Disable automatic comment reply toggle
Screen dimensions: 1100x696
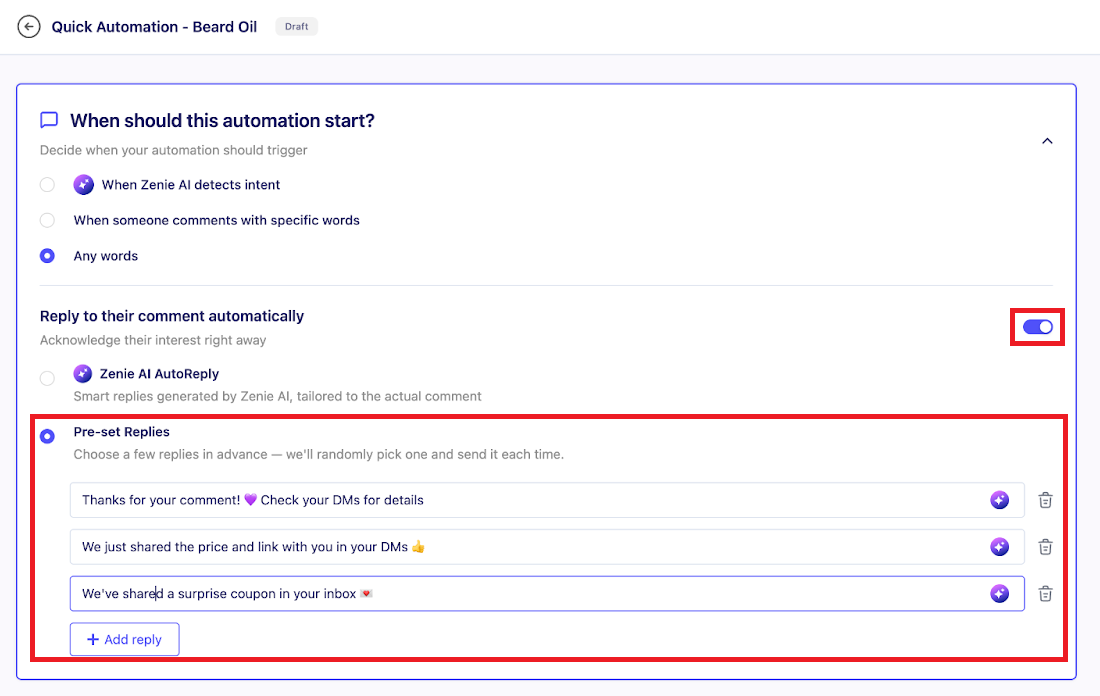point(1037,327)
